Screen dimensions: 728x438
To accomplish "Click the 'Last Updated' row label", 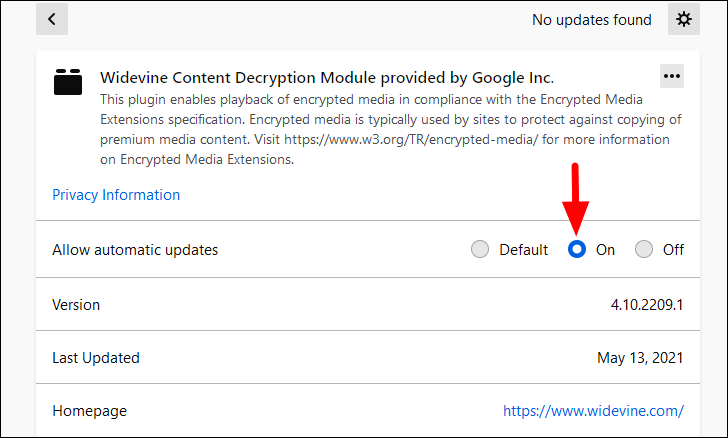I will point(96,358).
